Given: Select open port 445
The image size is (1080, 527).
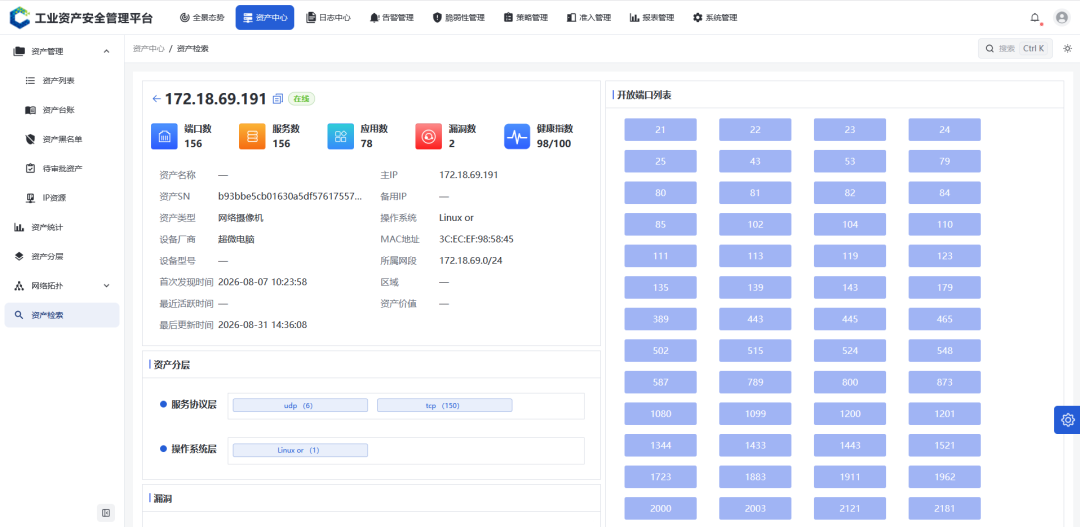Looking at the screenshot, I should (x=850, y=319).
